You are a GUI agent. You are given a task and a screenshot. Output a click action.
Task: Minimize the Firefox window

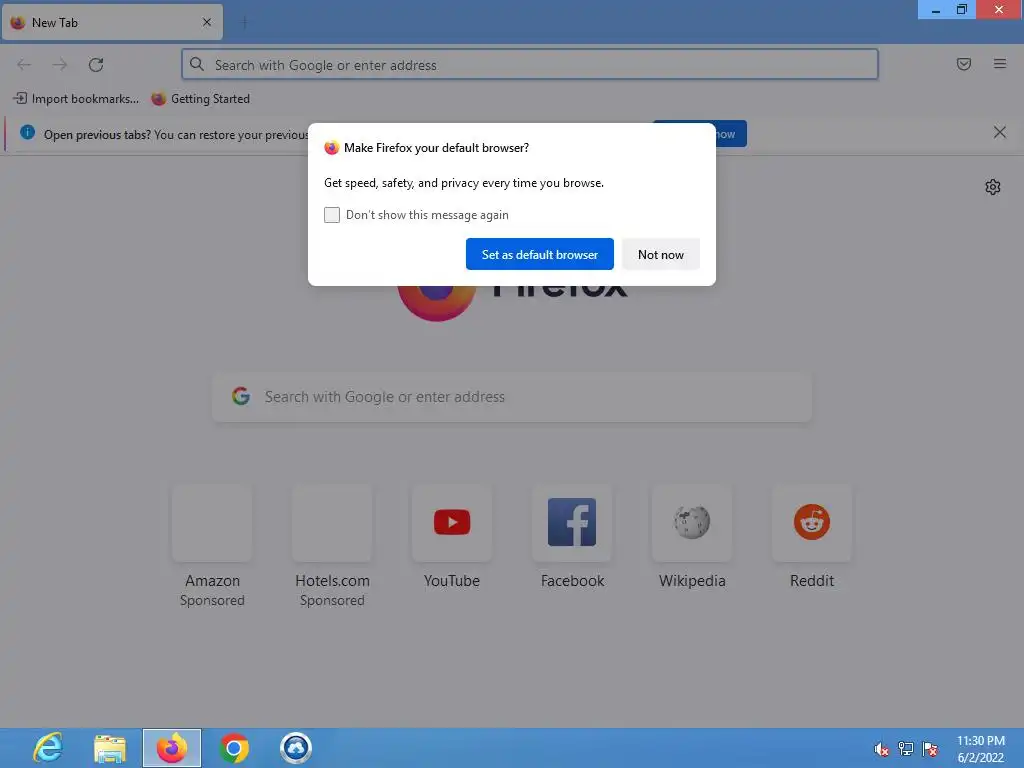click(935, 9)
